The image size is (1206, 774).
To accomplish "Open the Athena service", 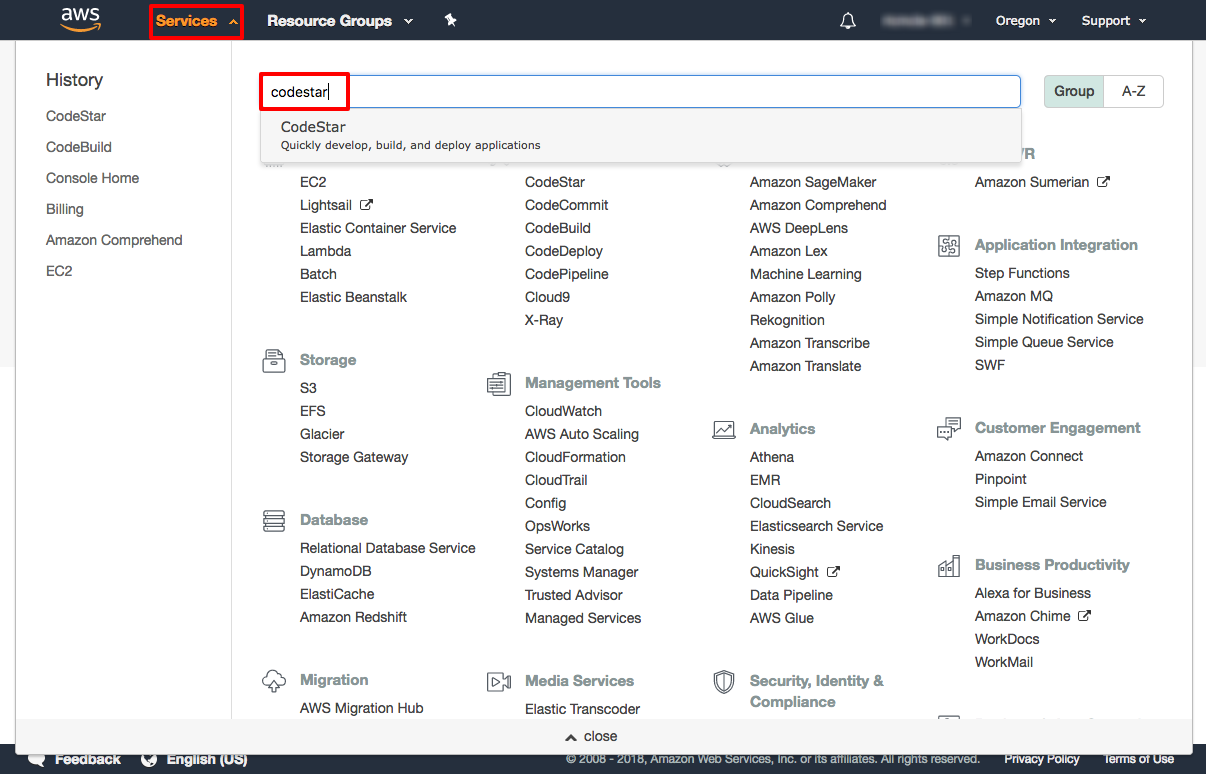I will [772, 457].
